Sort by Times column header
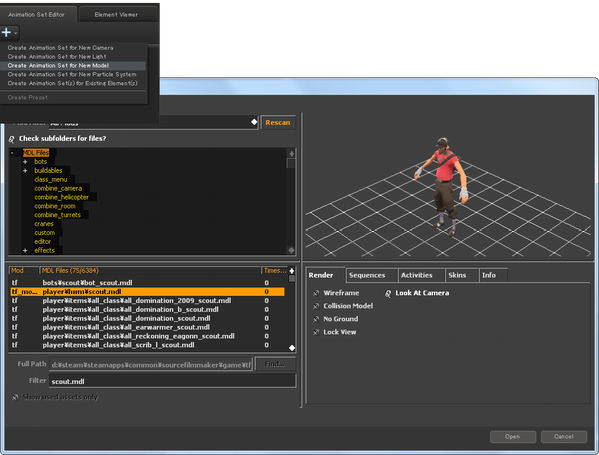The height and width of the screenshot is (455, 599). click(x=275, y=270)
